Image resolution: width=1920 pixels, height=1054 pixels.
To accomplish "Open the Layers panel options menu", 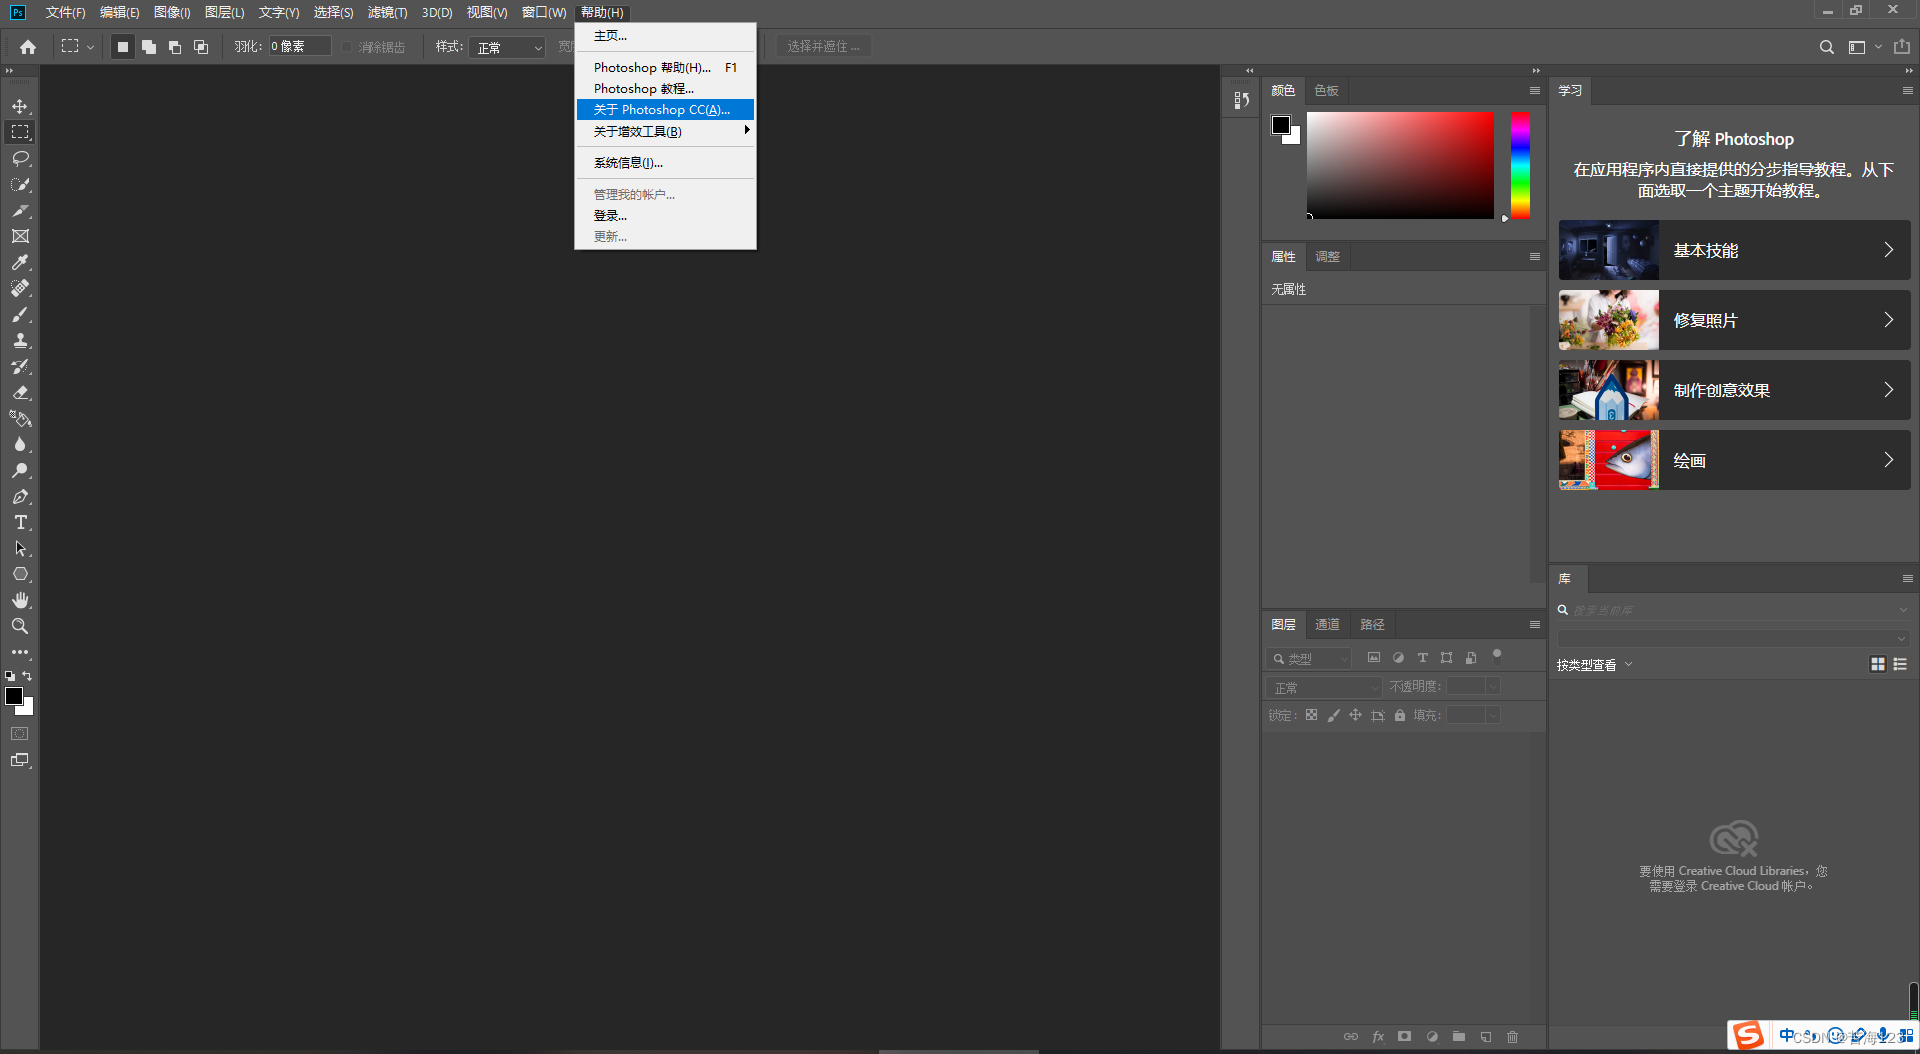I will click(x=1534, y=625).
